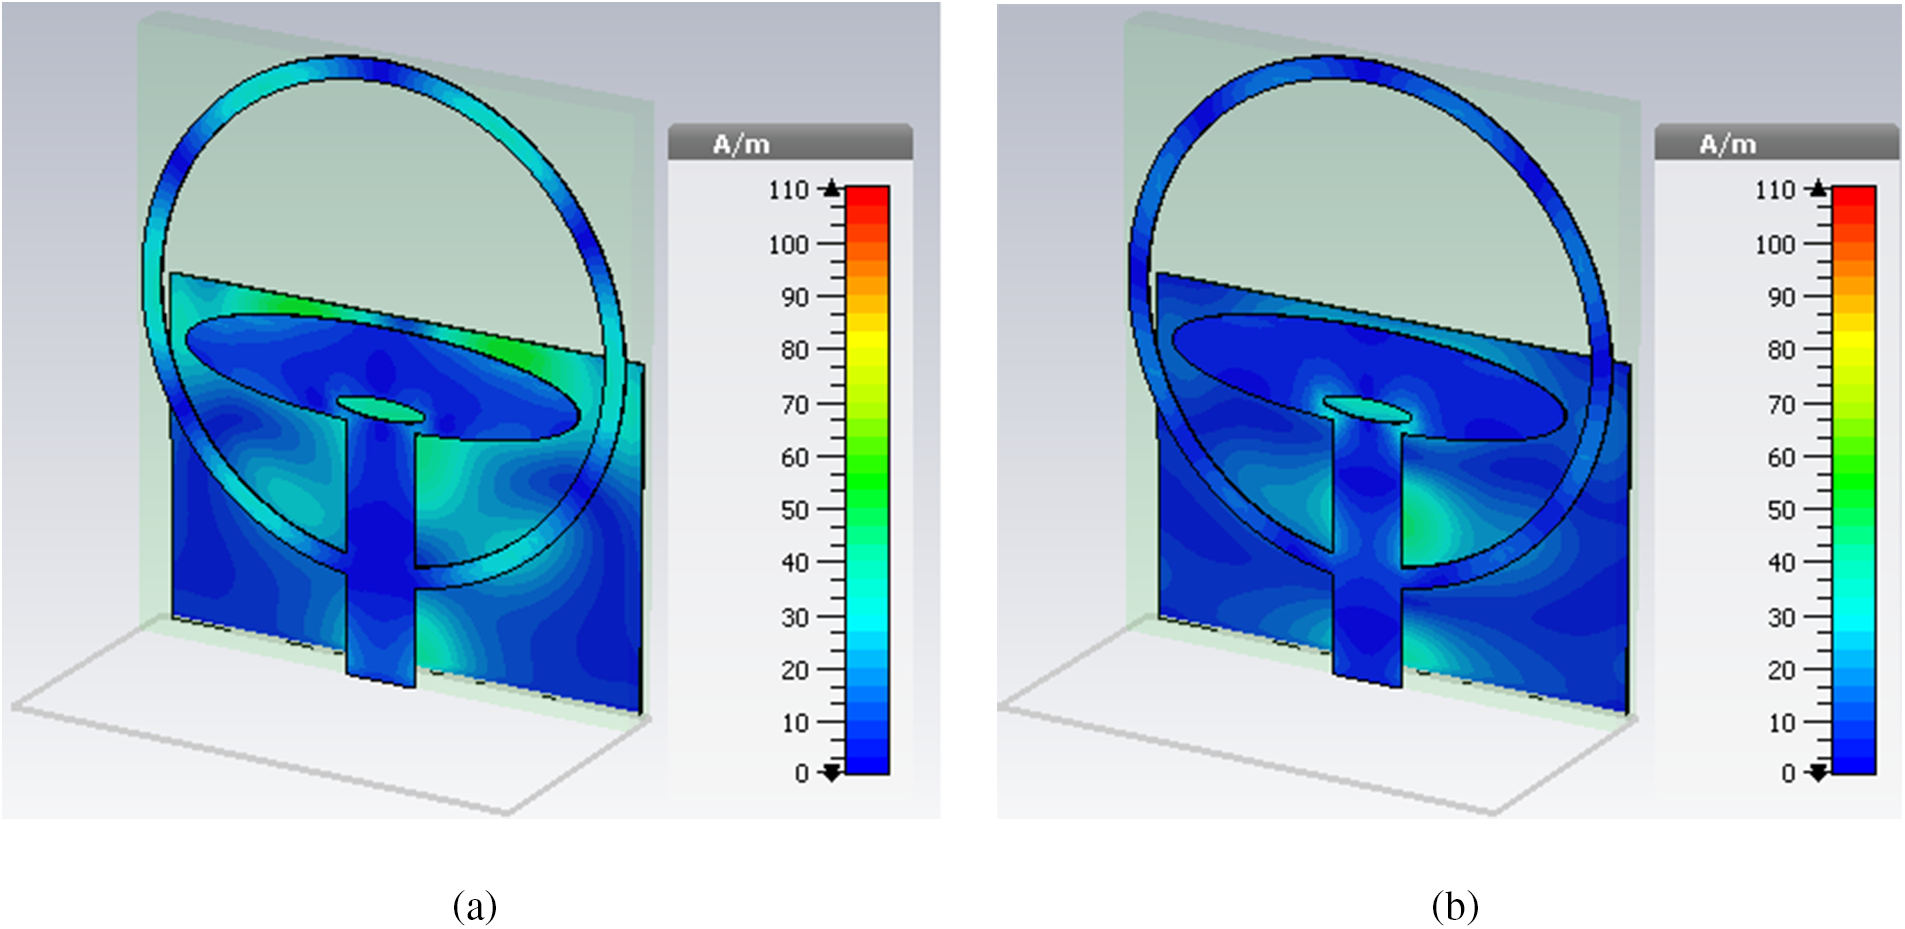Select the small ellipse atop feed line in (b)
The image size is (1905, 929).
point(1367,409)
